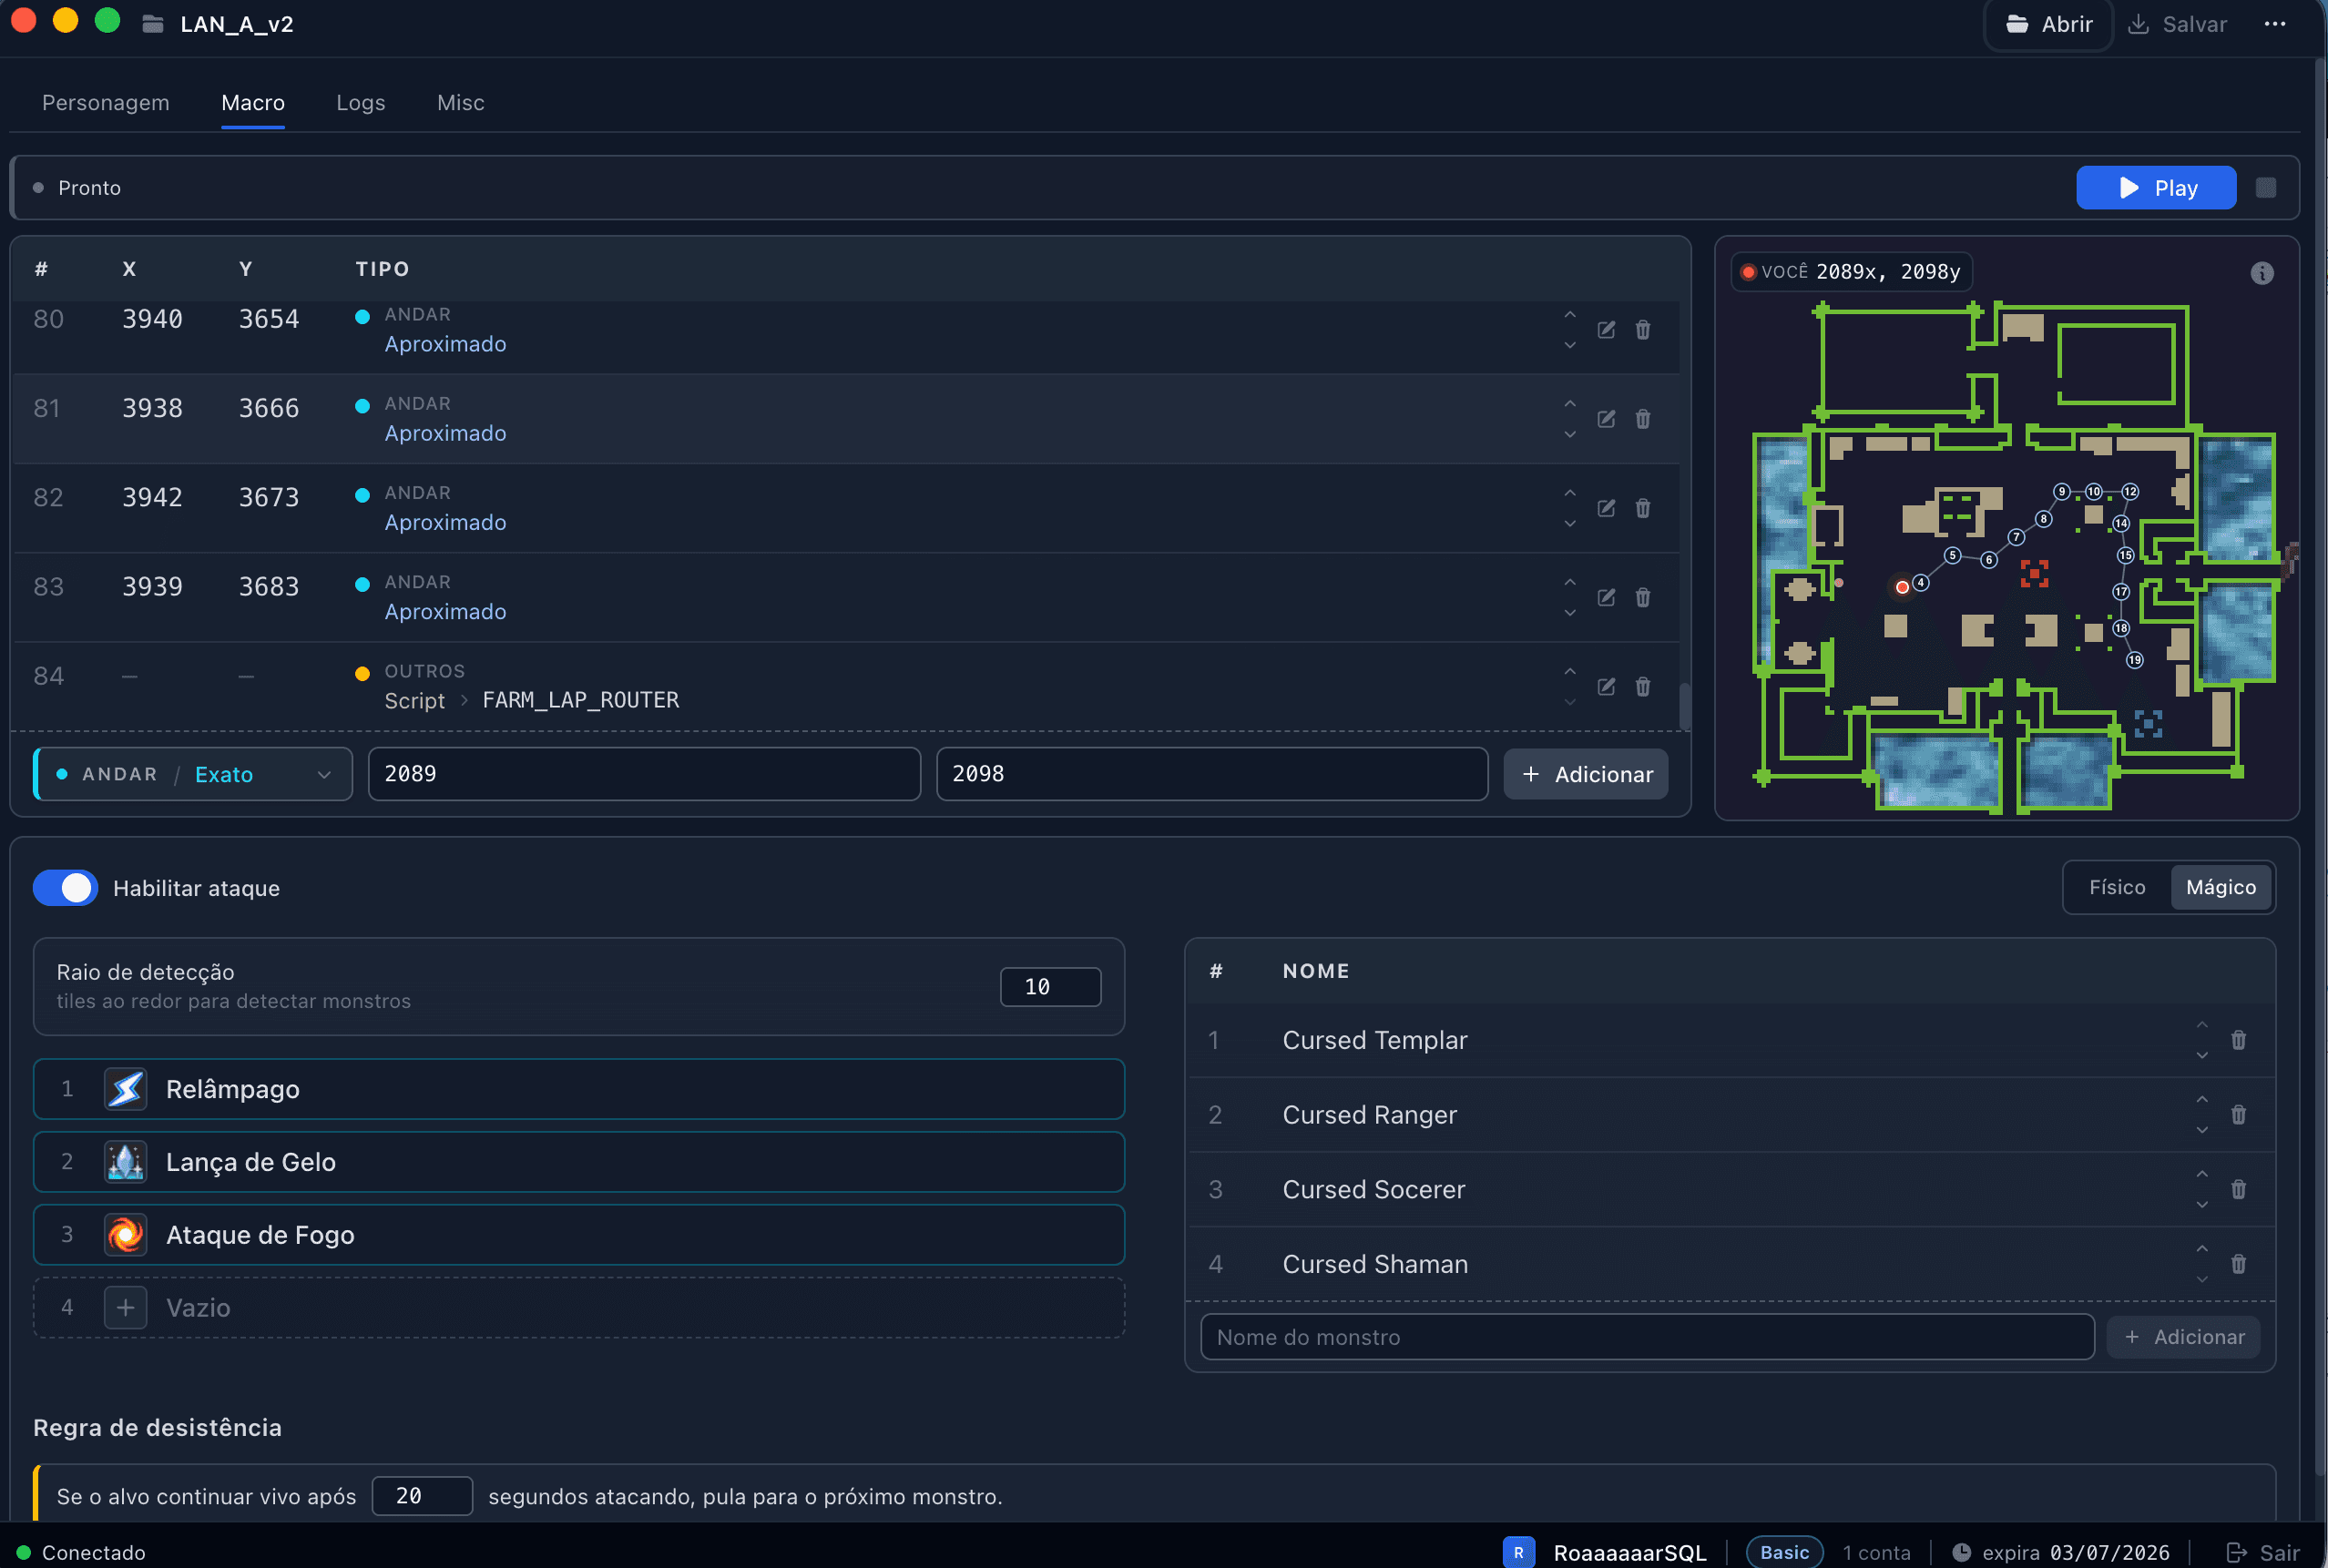Delete waypoint row 83
This screenshot has width=2328, height=1568.
1643,597
